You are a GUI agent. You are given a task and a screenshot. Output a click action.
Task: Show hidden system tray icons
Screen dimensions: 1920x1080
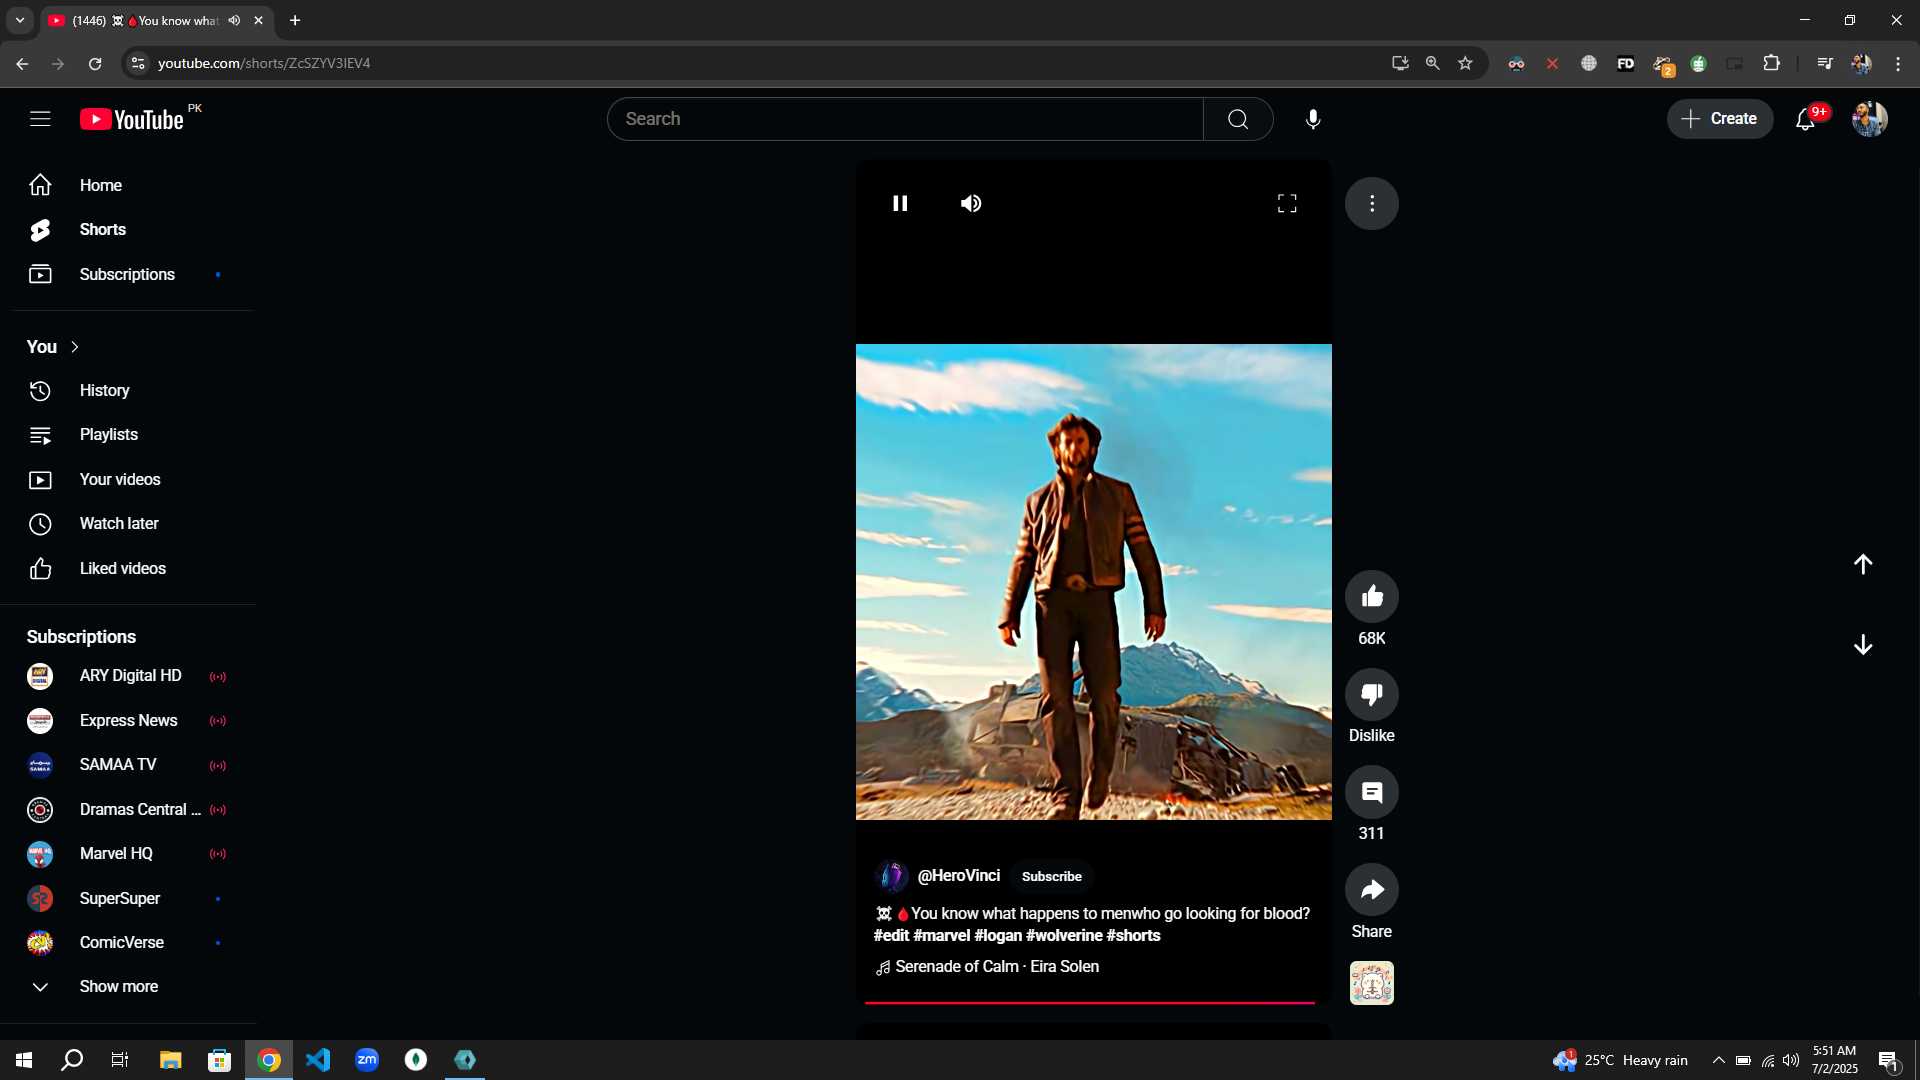pyautogui.click(x=1718, y=1060)
